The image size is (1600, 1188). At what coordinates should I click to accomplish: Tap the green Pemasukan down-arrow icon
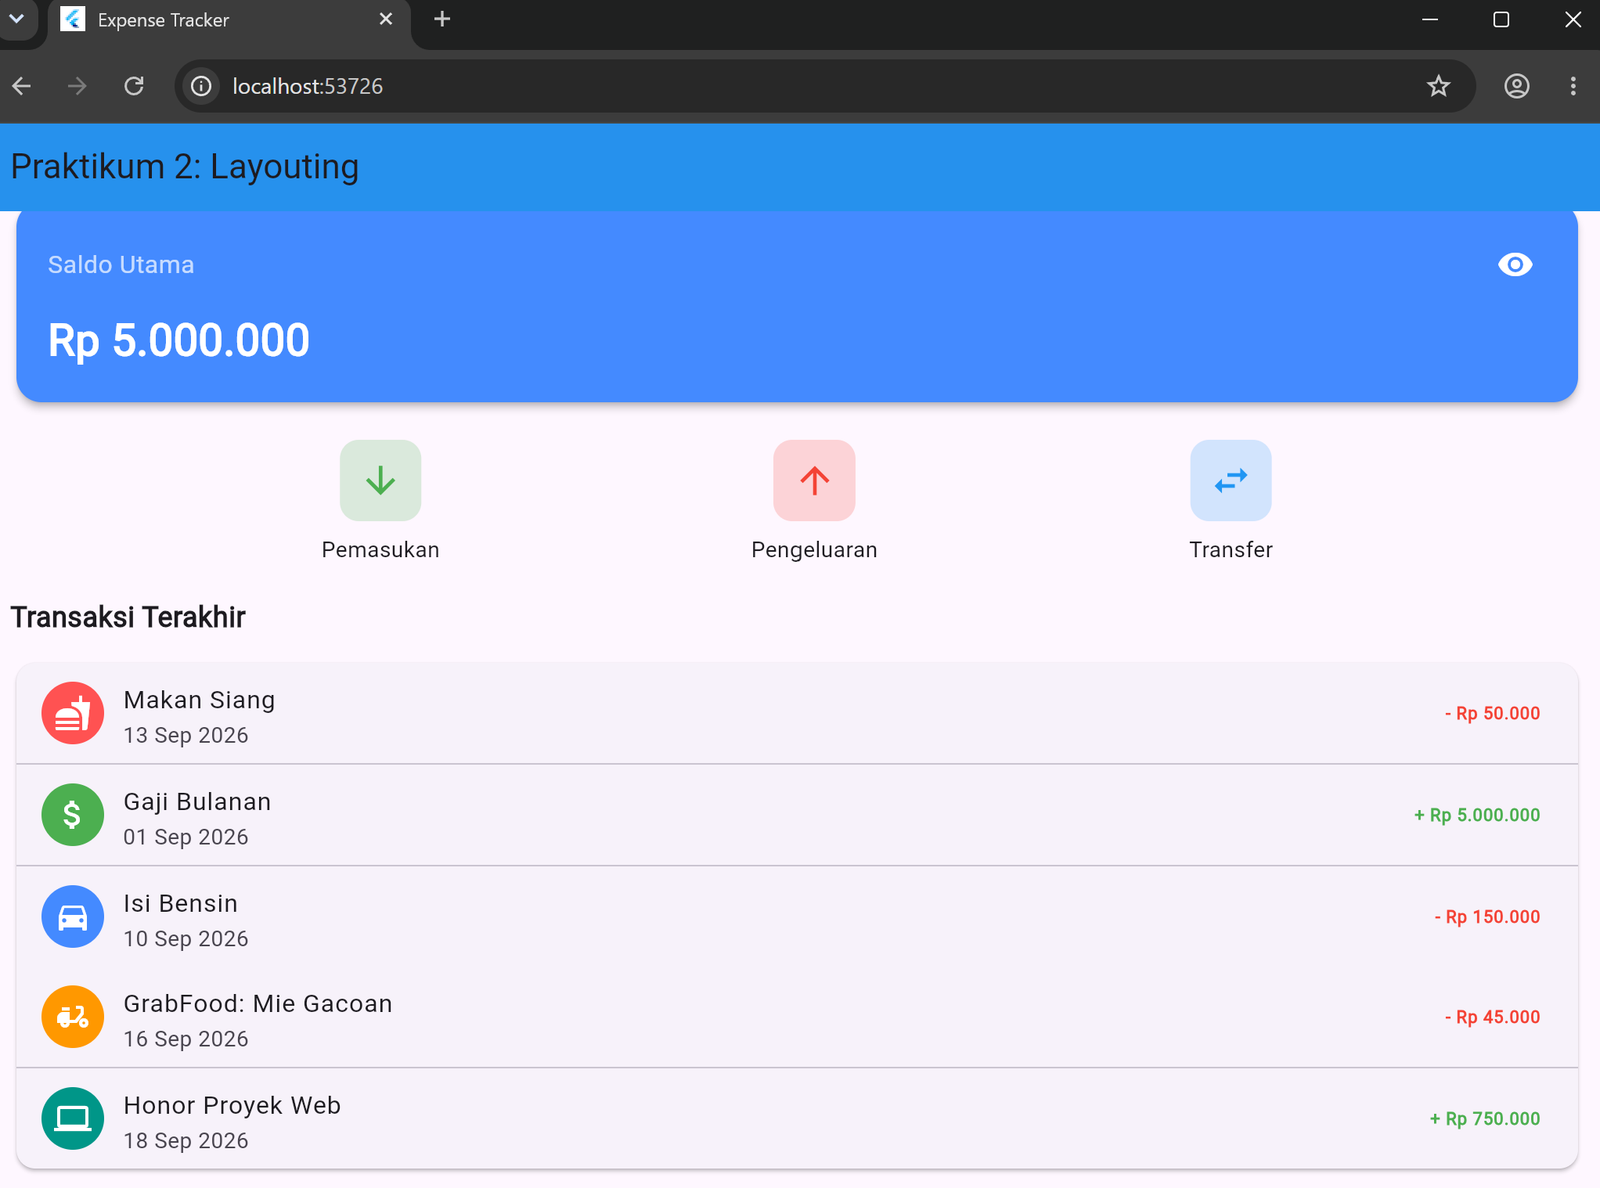380,480
